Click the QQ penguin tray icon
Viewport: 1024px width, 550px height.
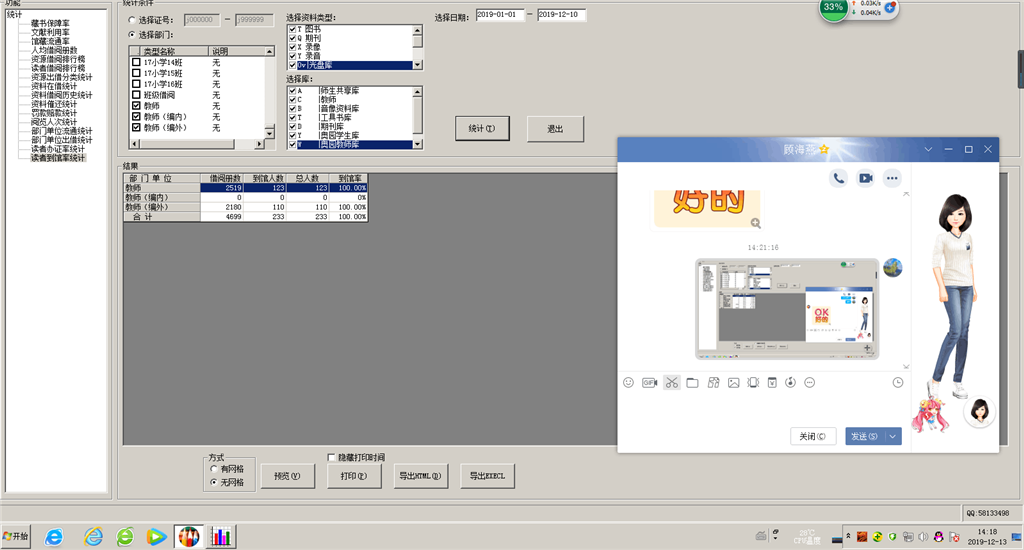[938, 537]
